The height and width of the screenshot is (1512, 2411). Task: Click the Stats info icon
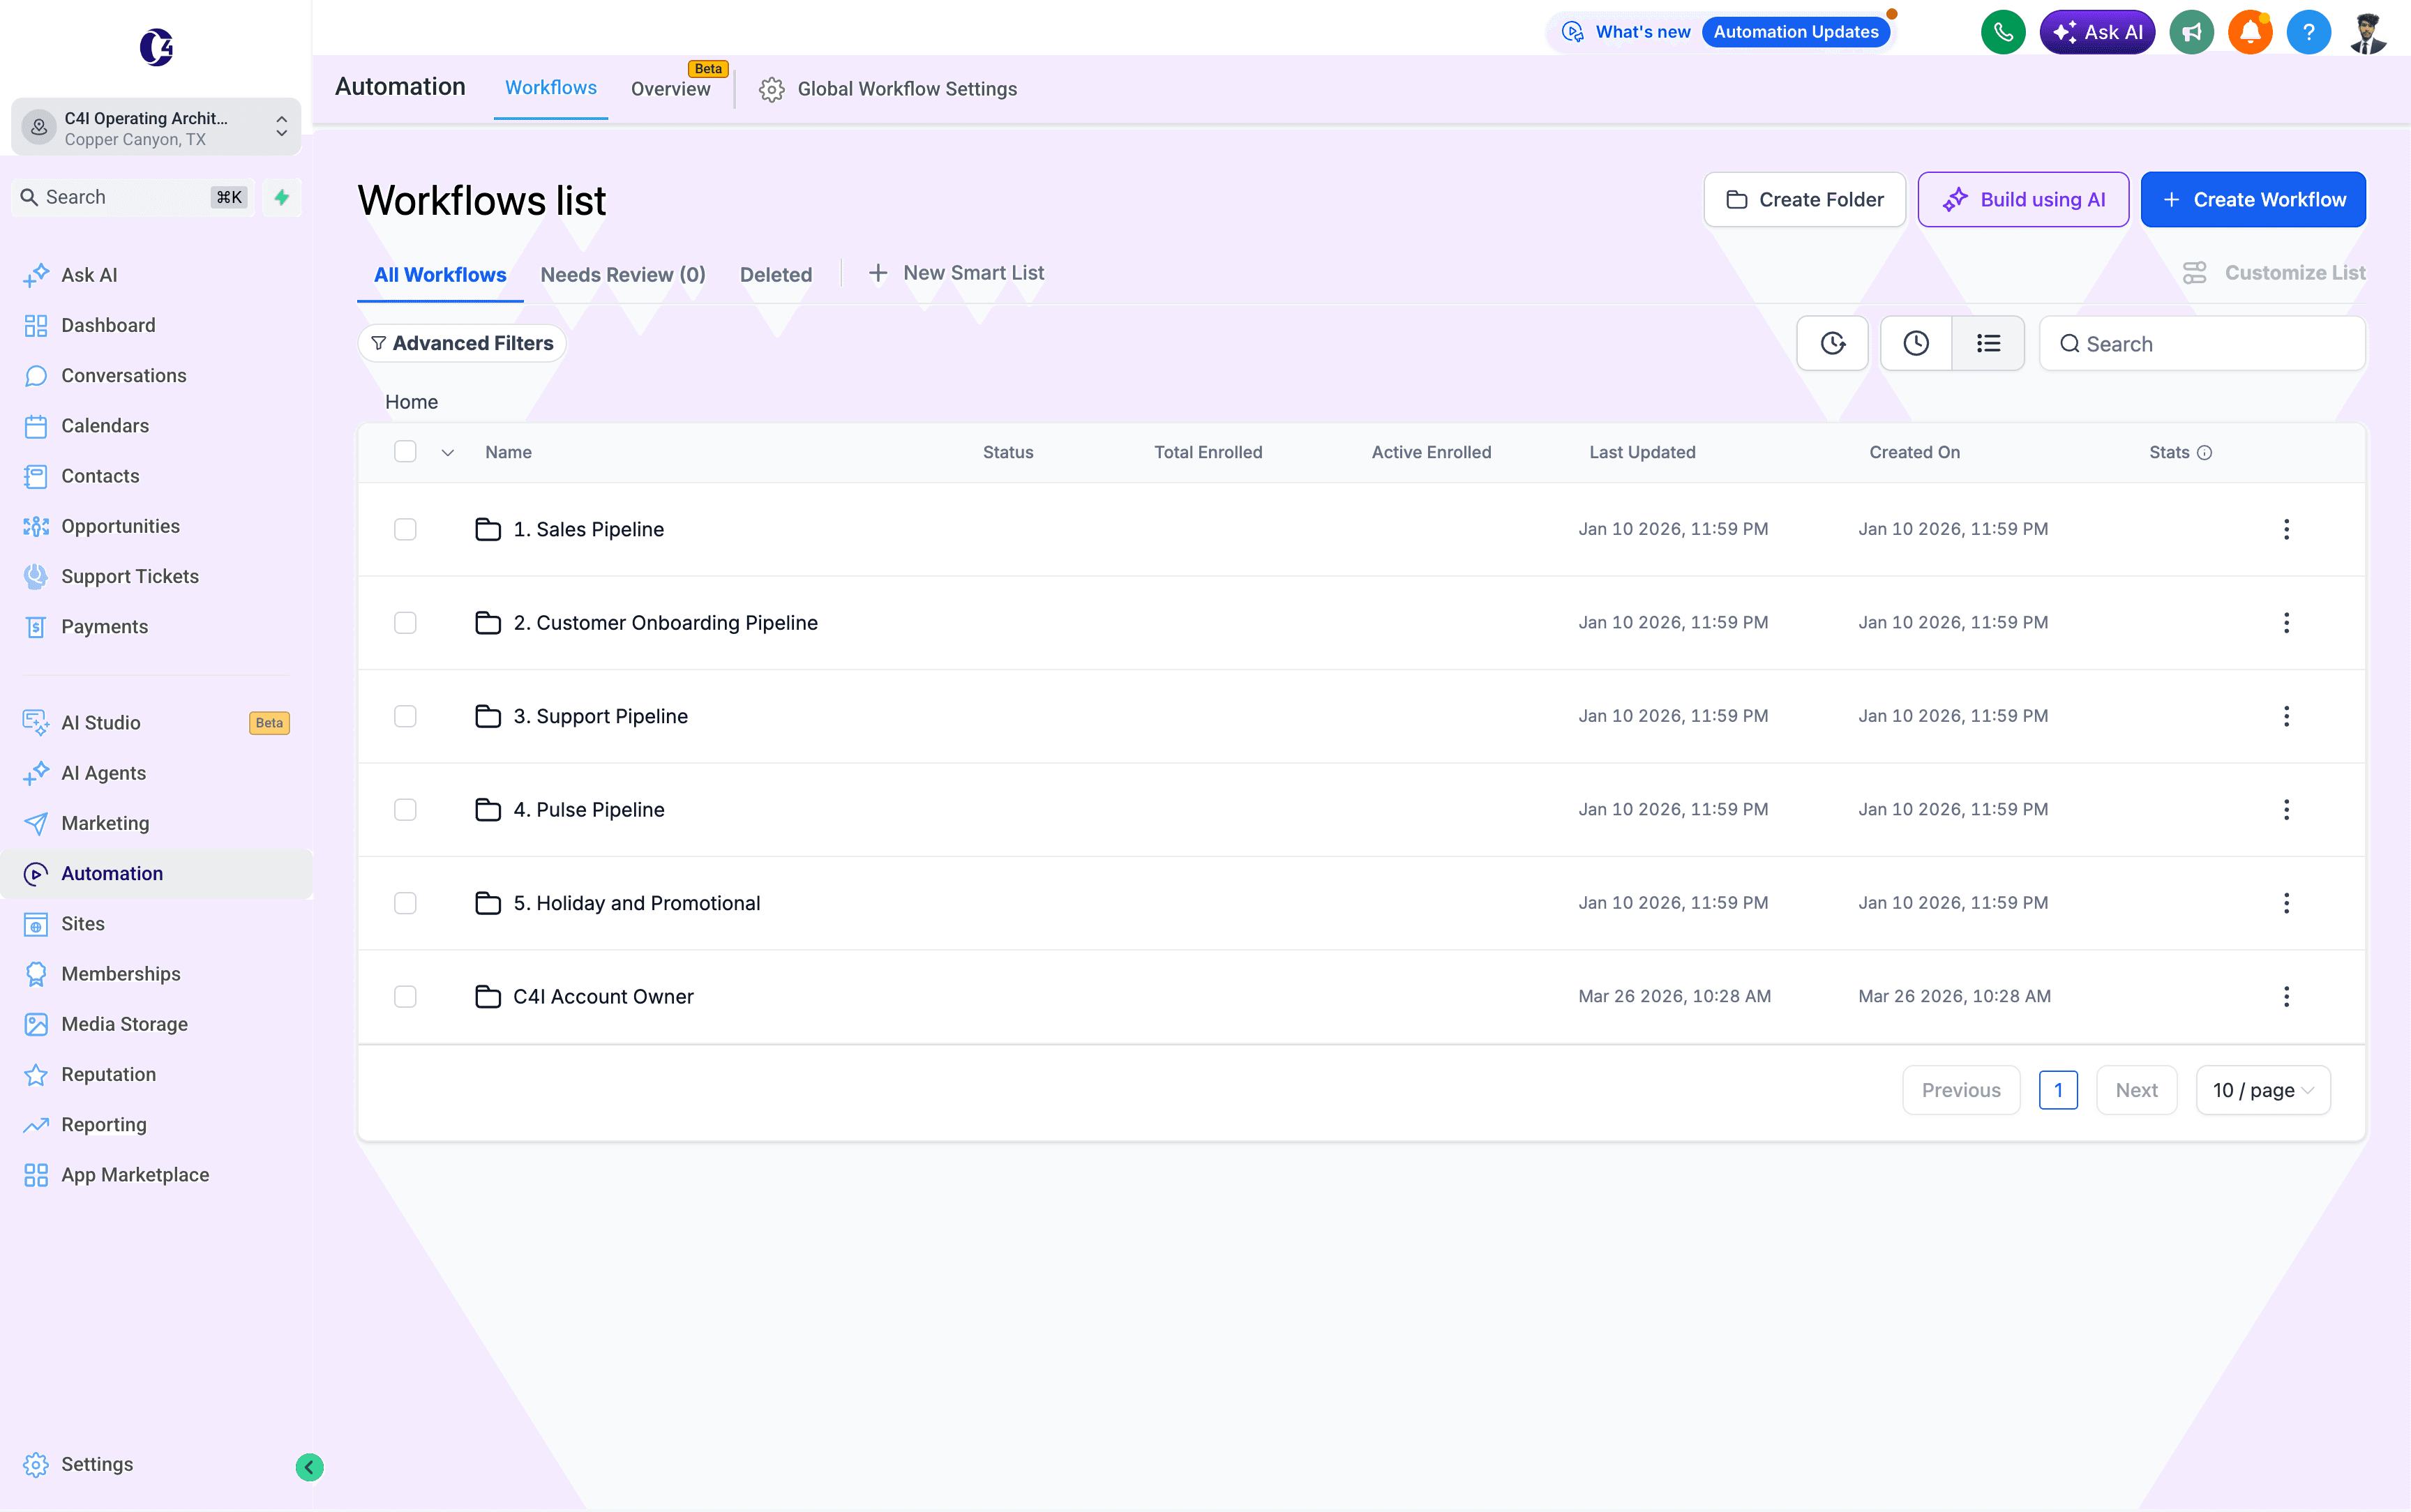pos(2204,452)
